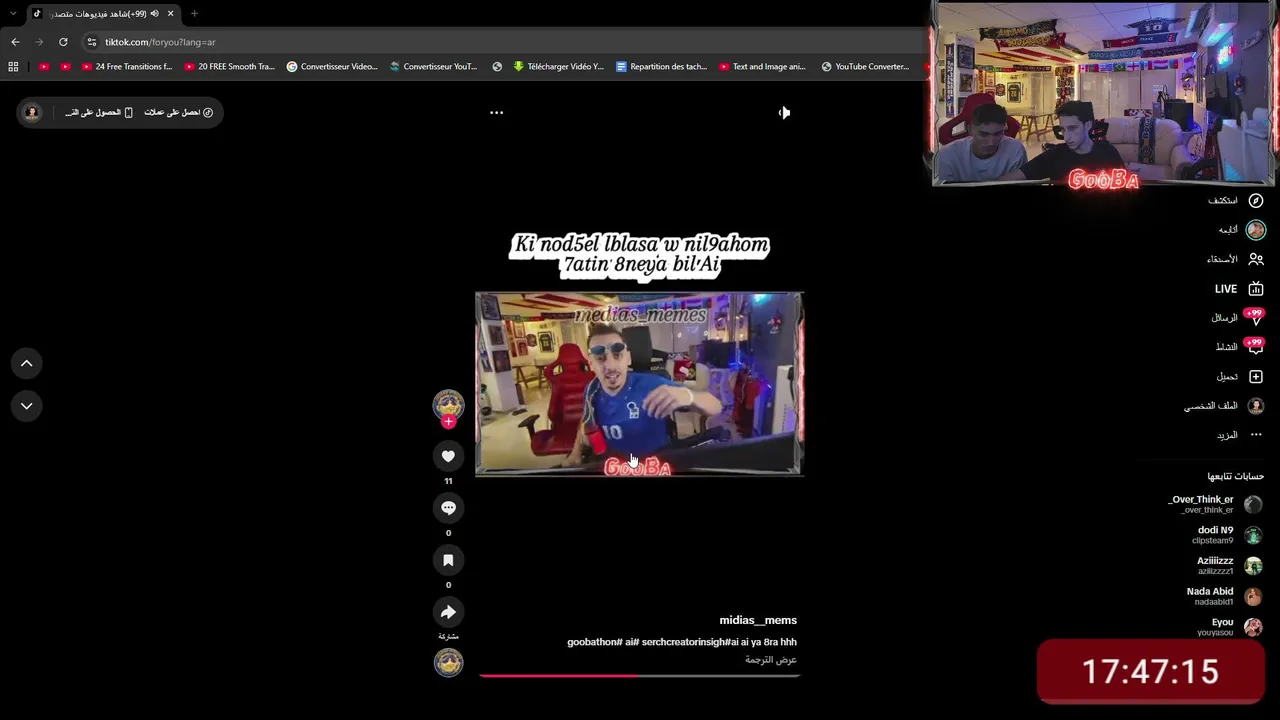The height and width of the screenshot is (720, 1280).
Task: Open video options three-dots menu at top
Action: (496, 112)
